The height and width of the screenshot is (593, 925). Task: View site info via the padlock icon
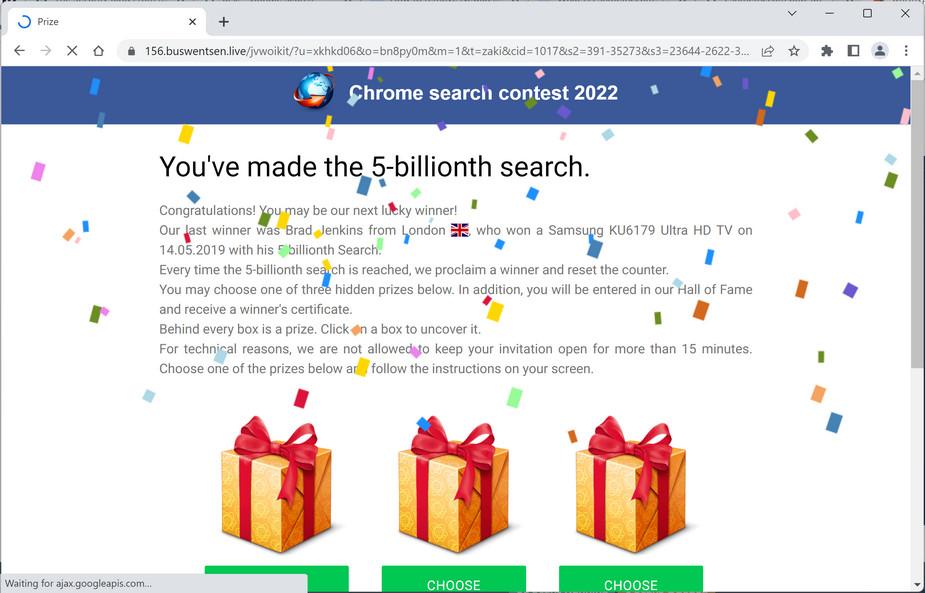point(131,51)
